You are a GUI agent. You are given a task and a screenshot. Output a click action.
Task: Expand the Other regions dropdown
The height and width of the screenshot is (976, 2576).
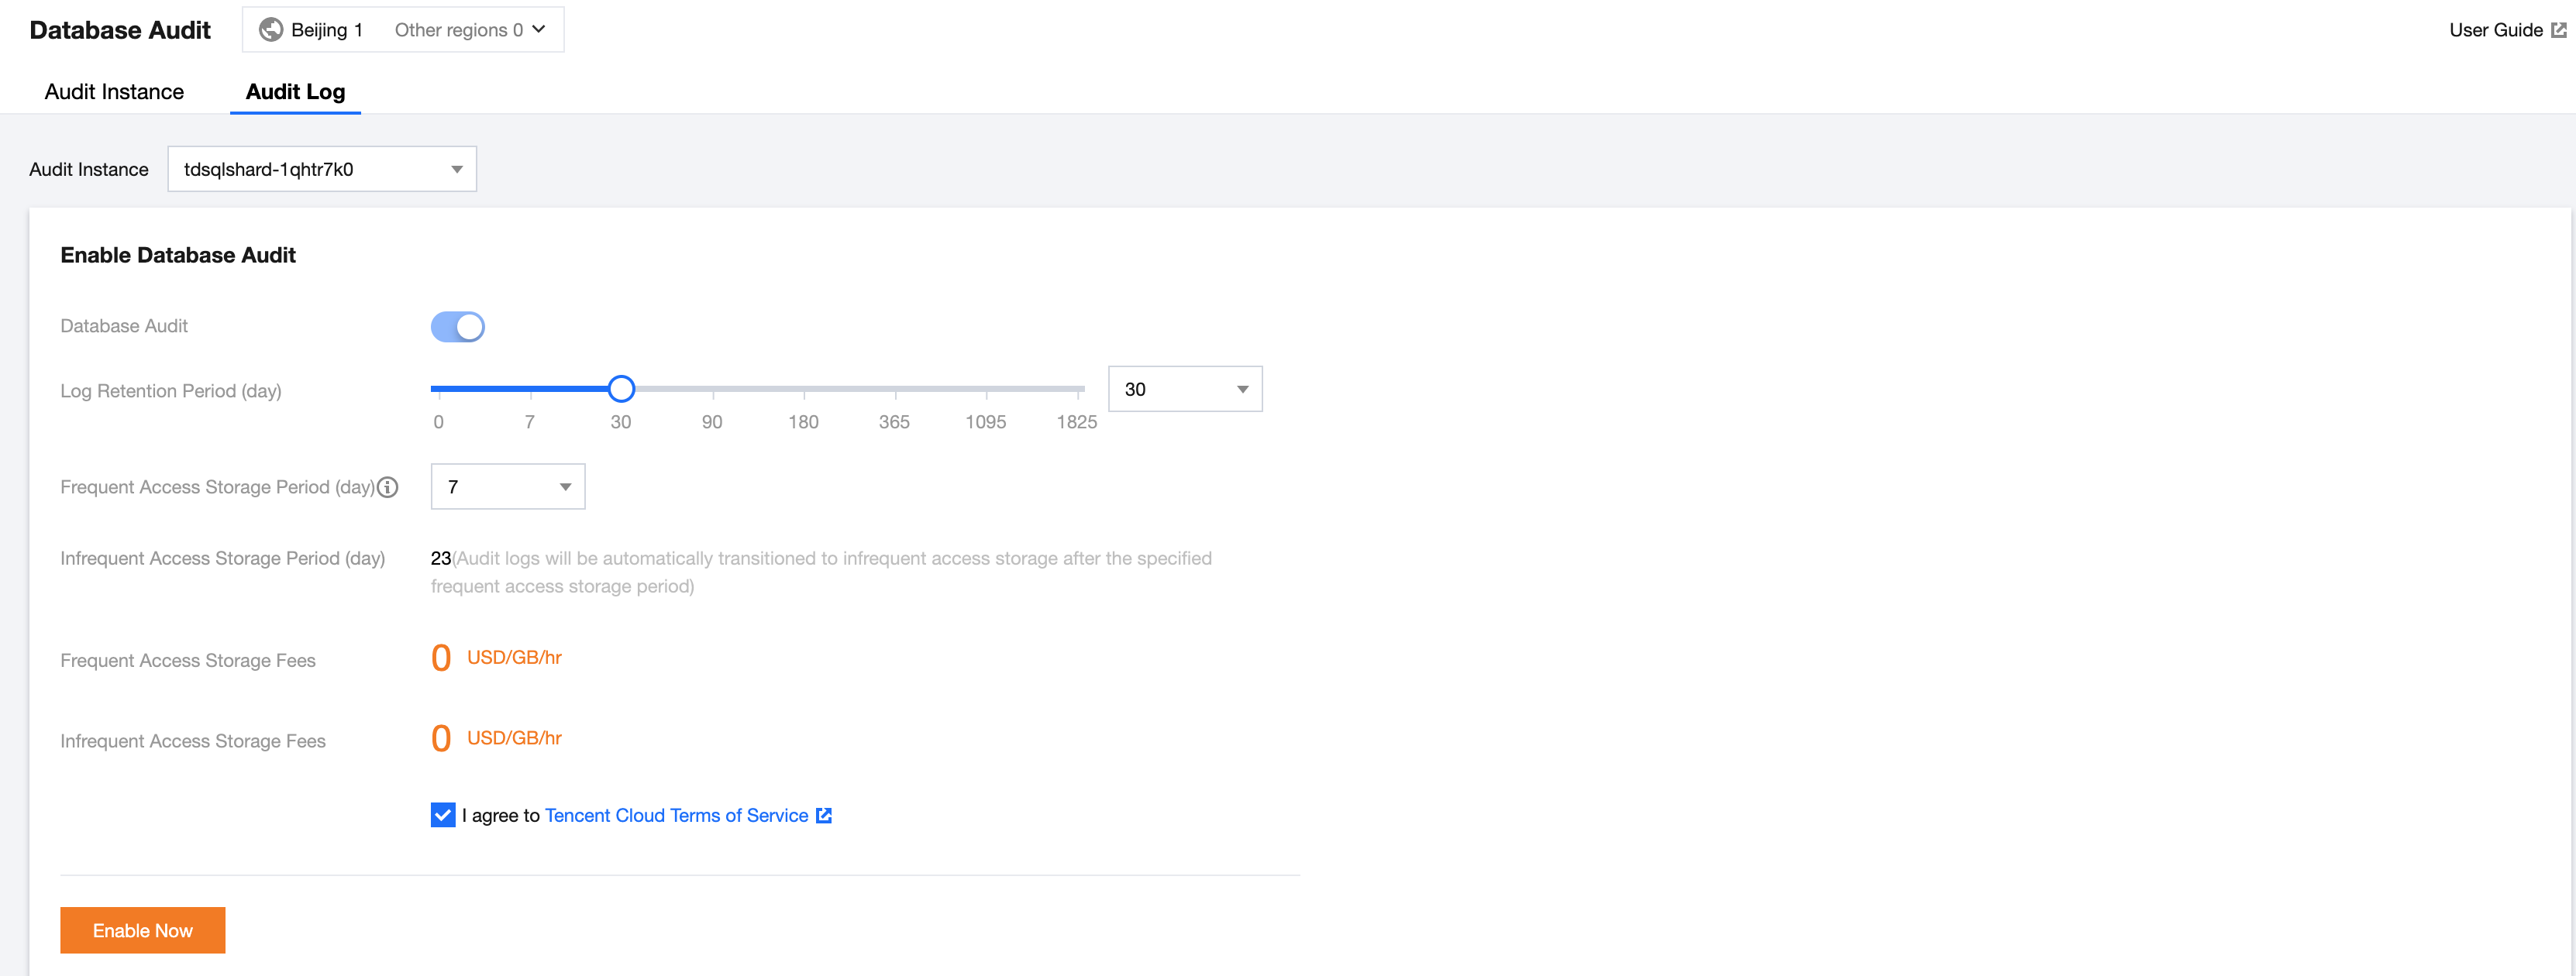[x=470, y=30]
